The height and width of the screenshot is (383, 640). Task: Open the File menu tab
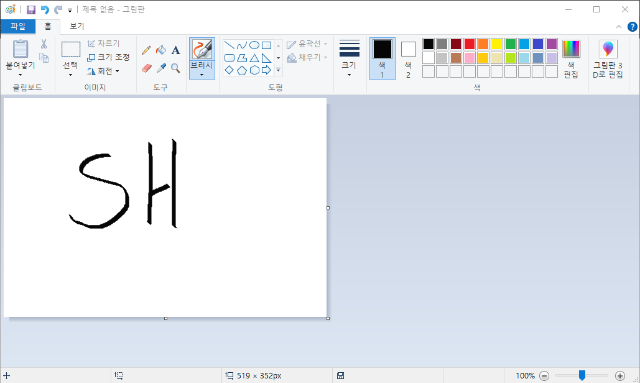point(18,26)
